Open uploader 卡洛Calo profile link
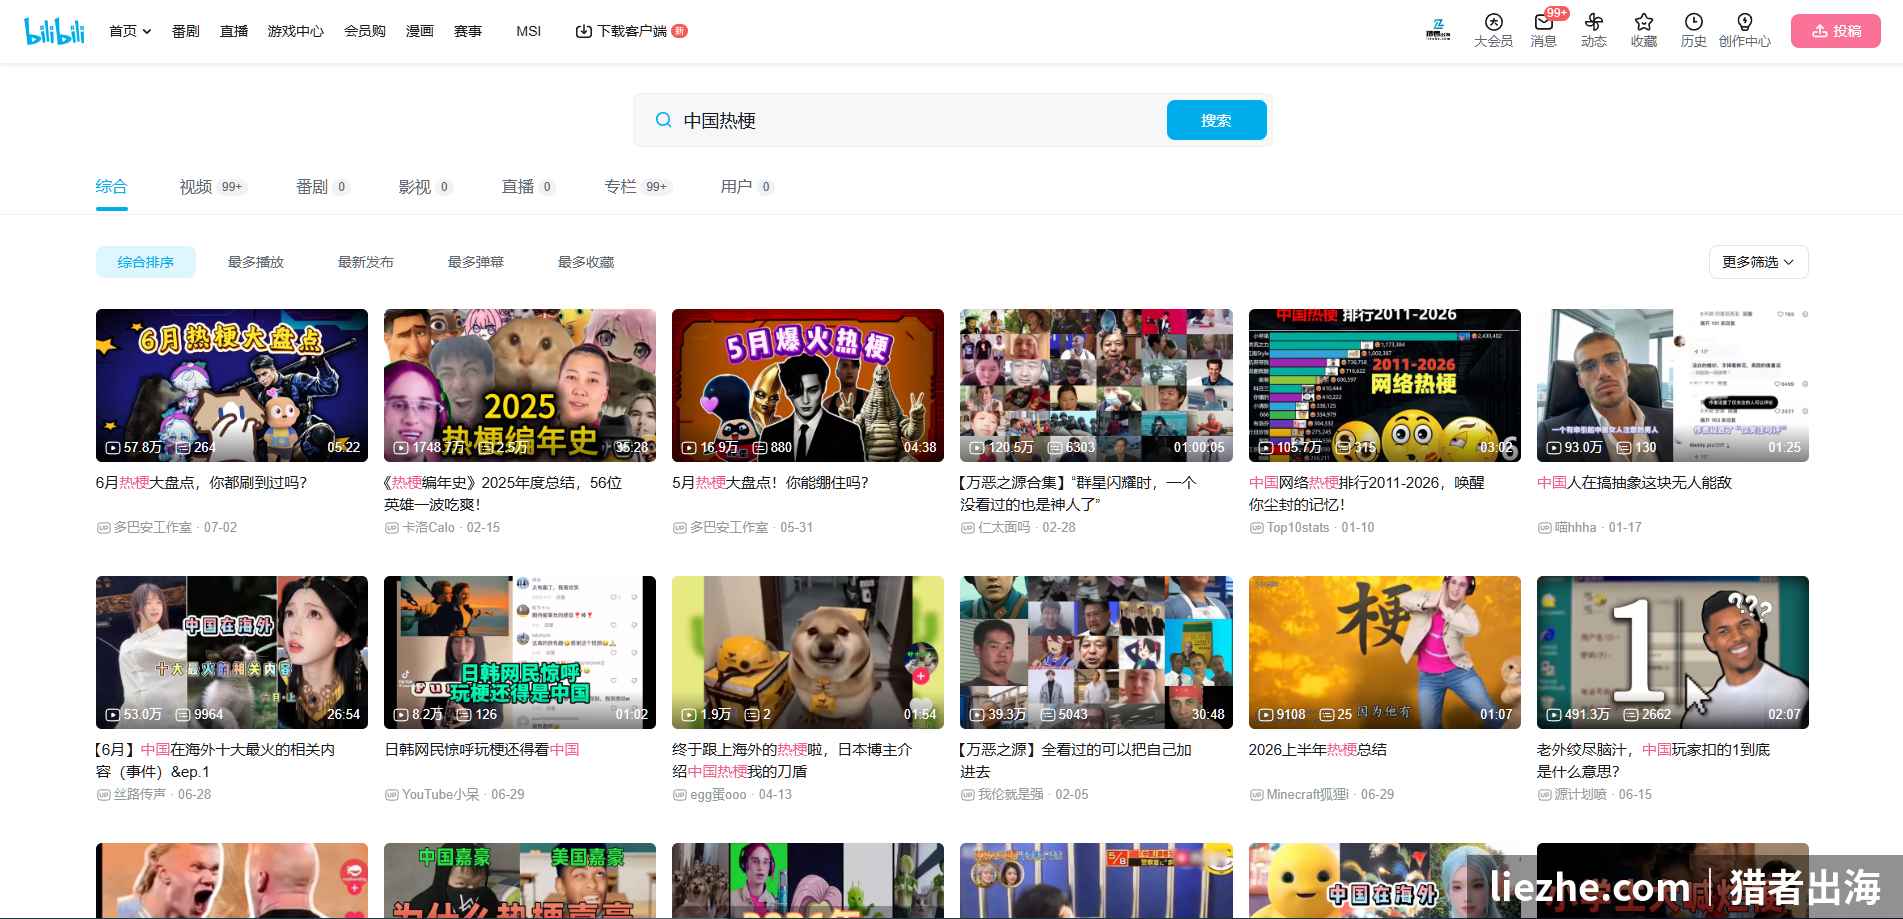 click(x=428, y=527)
